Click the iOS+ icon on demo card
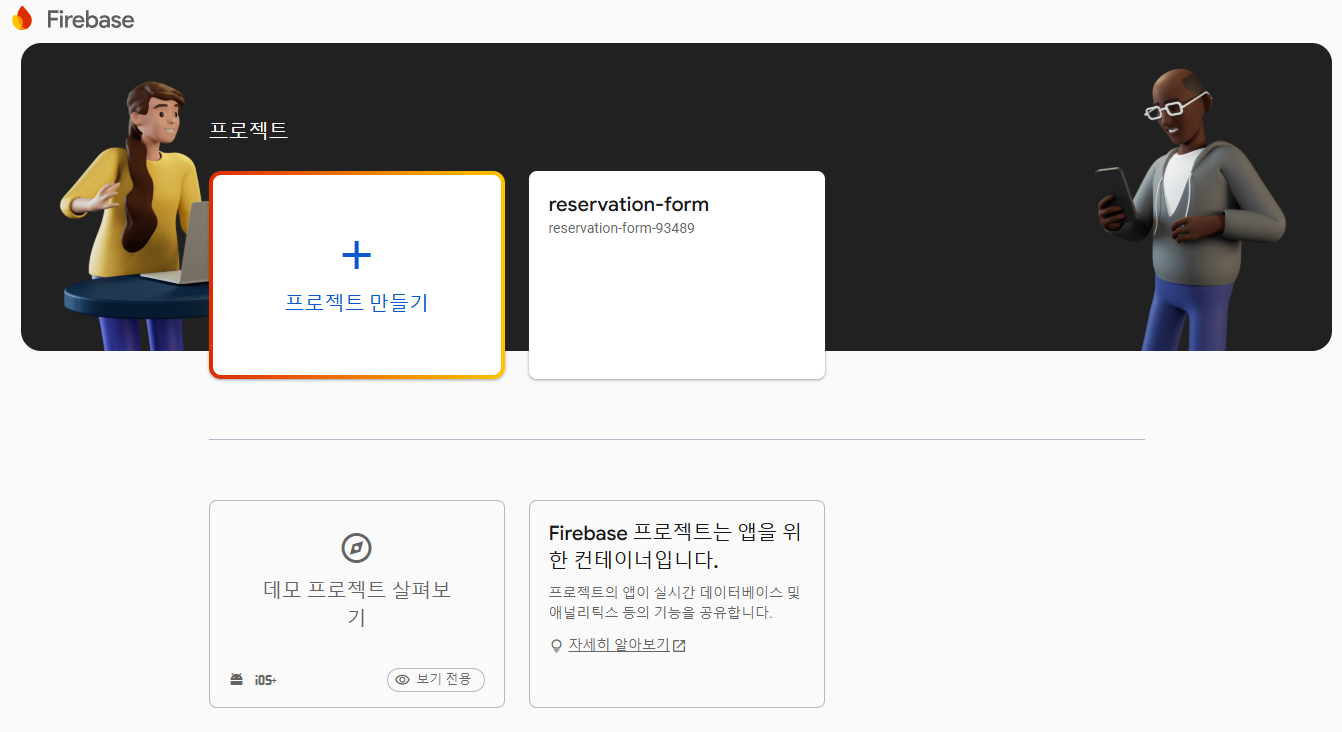This screenshot has width=1342, height=732. tap(265, 680)
